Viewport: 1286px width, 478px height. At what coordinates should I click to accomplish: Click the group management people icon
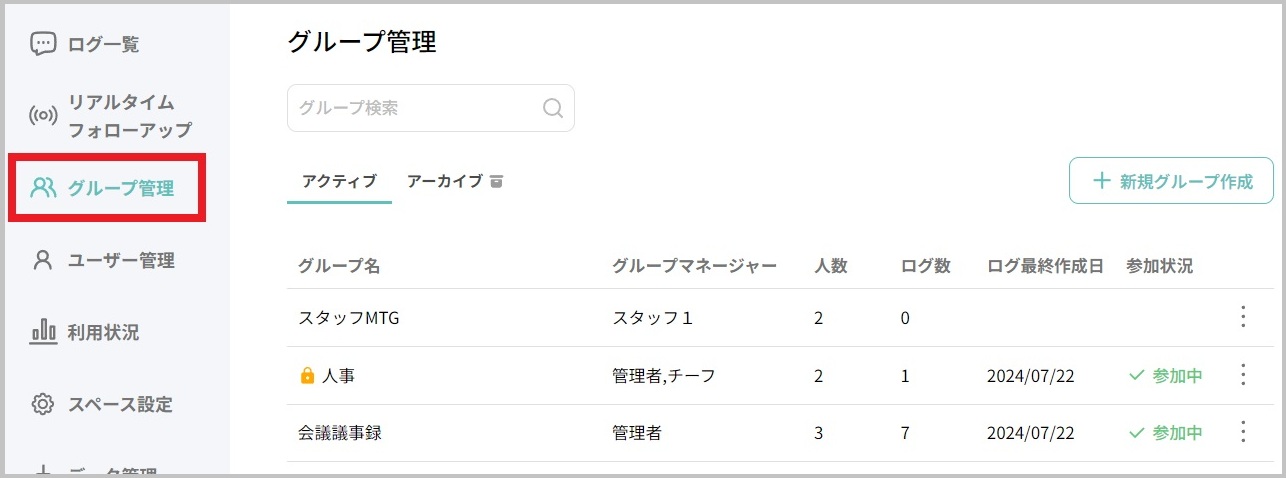coord(43,188)
